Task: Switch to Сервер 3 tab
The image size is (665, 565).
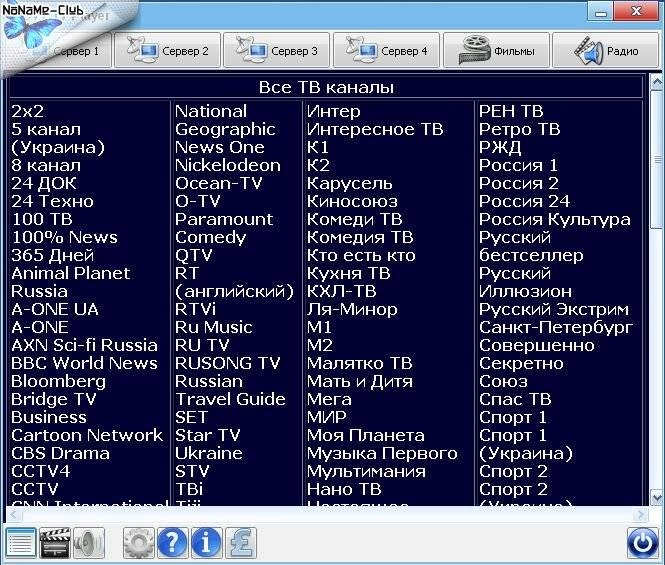Action: (x=277, y=50)
